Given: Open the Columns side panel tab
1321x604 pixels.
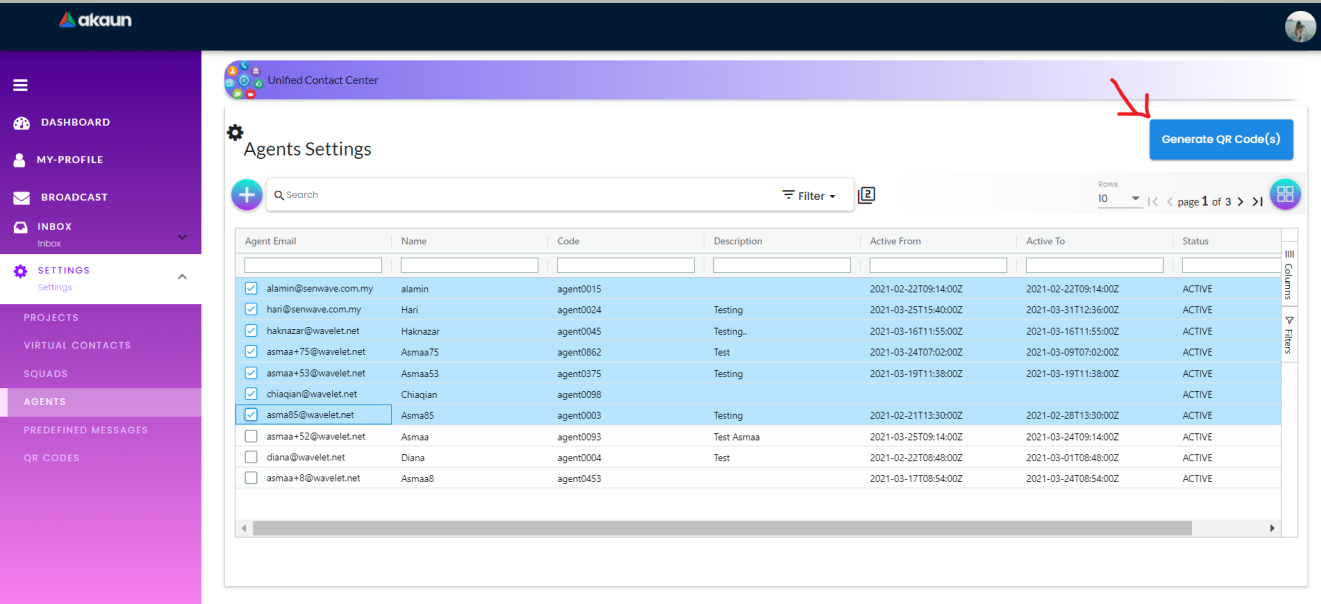Looking at the screenshot, I should click(1289, 275).
